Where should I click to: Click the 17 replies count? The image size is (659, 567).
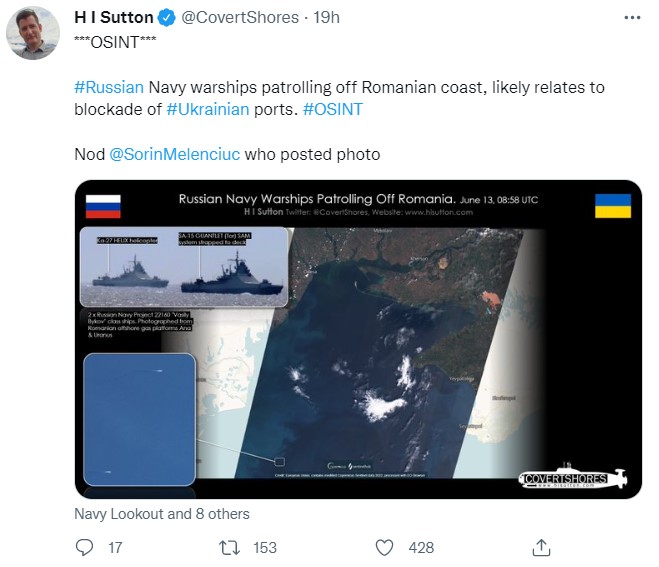[115, 547]
